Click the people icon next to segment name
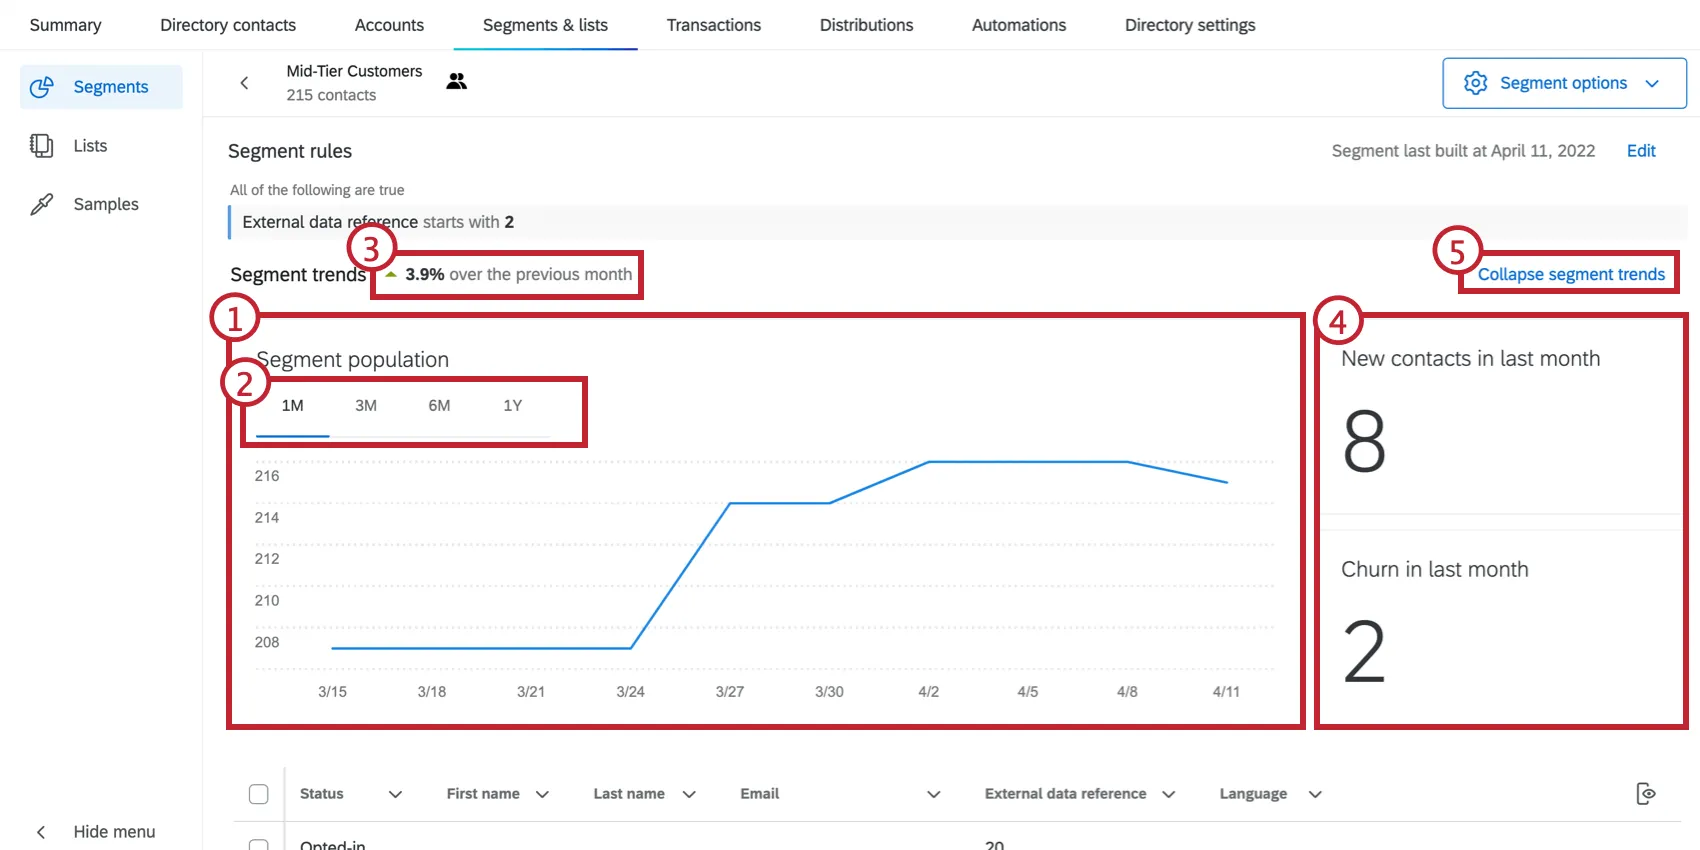Viewport: 1700px width, 850px height. (457, 82)
